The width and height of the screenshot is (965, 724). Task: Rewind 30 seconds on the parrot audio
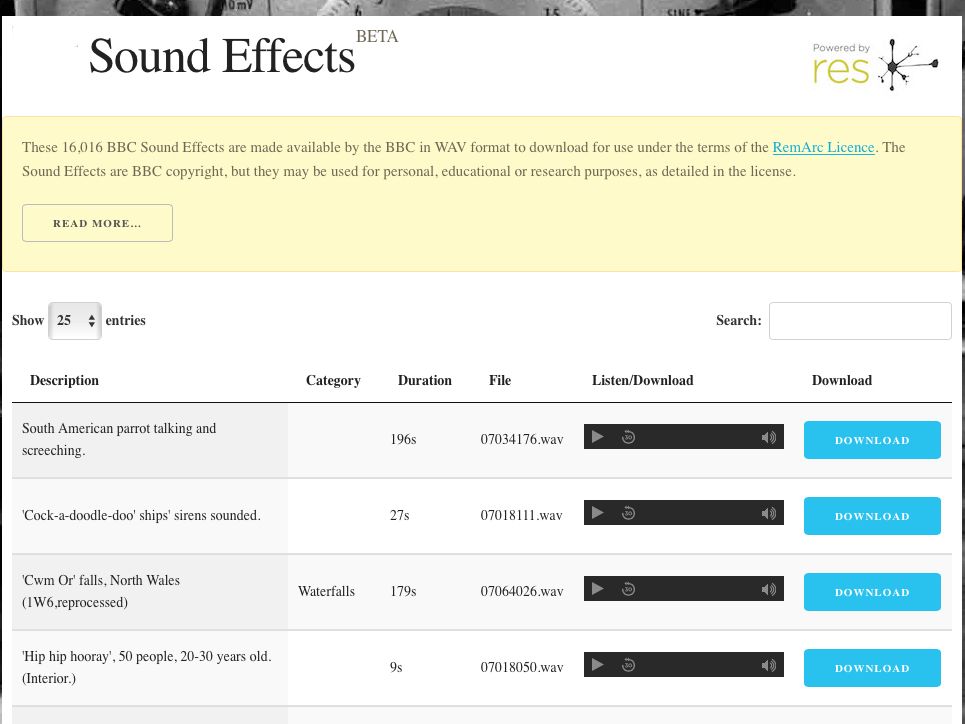pos(628,437)
